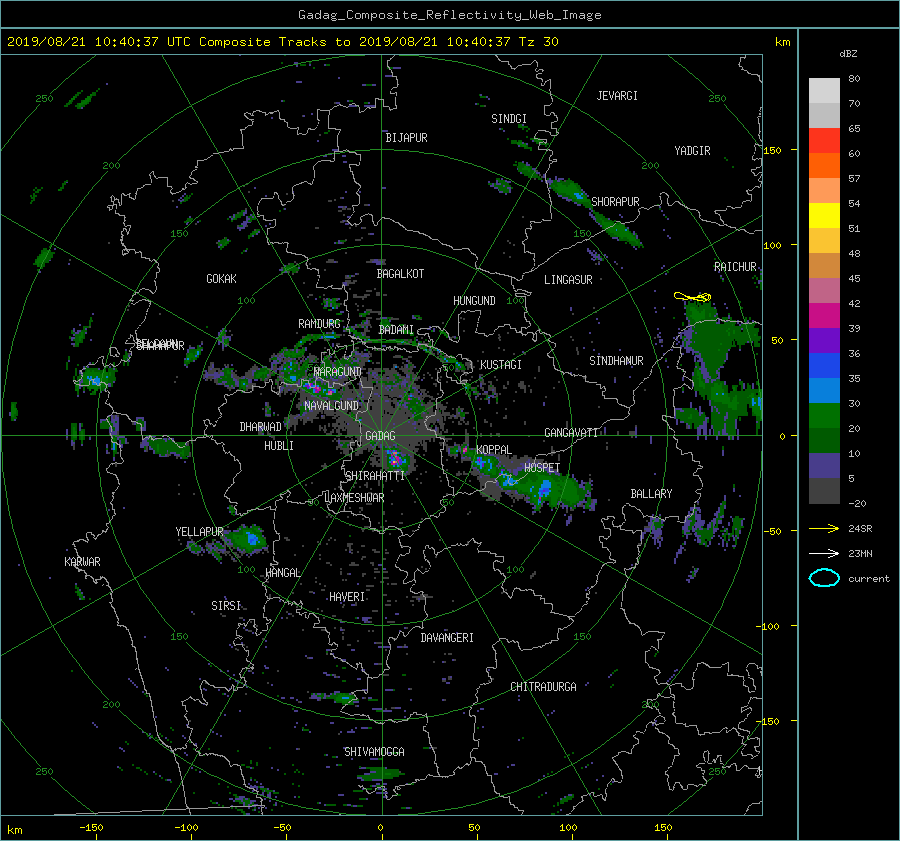Click the 80 dBZ scale value
This screenshot has width=900, height=841.
click(x=854, y=79)
